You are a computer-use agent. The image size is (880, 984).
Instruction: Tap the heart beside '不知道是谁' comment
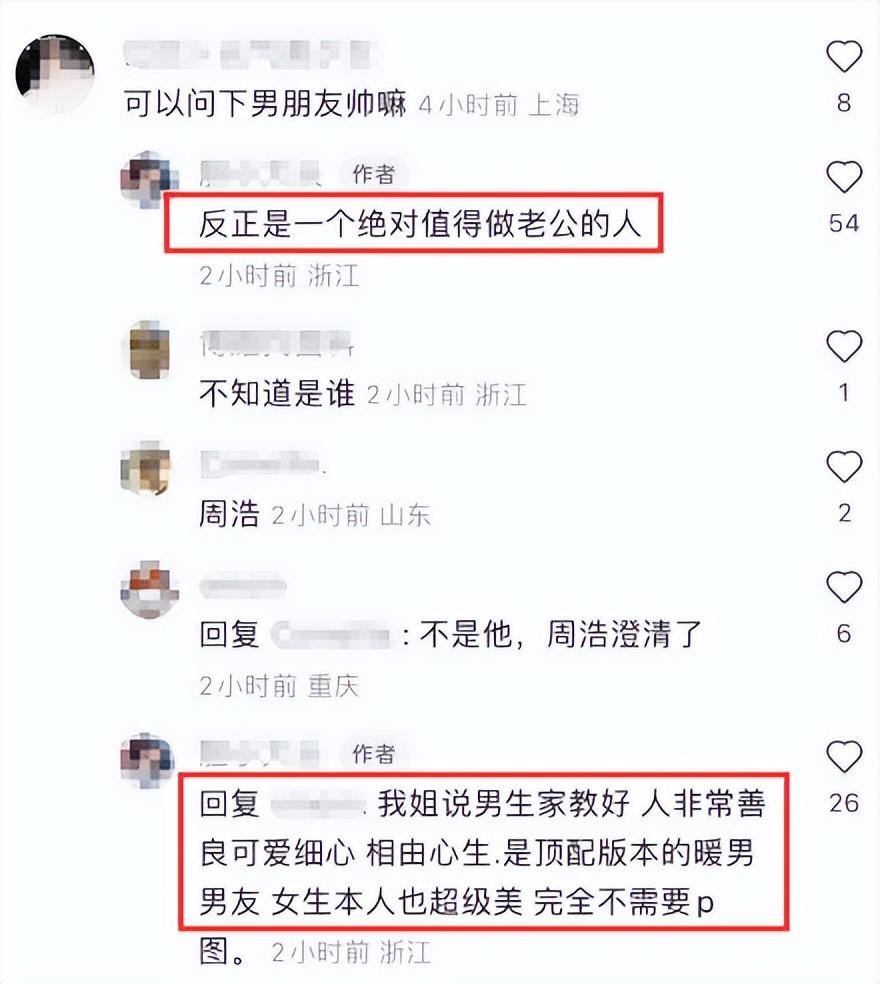844,346
